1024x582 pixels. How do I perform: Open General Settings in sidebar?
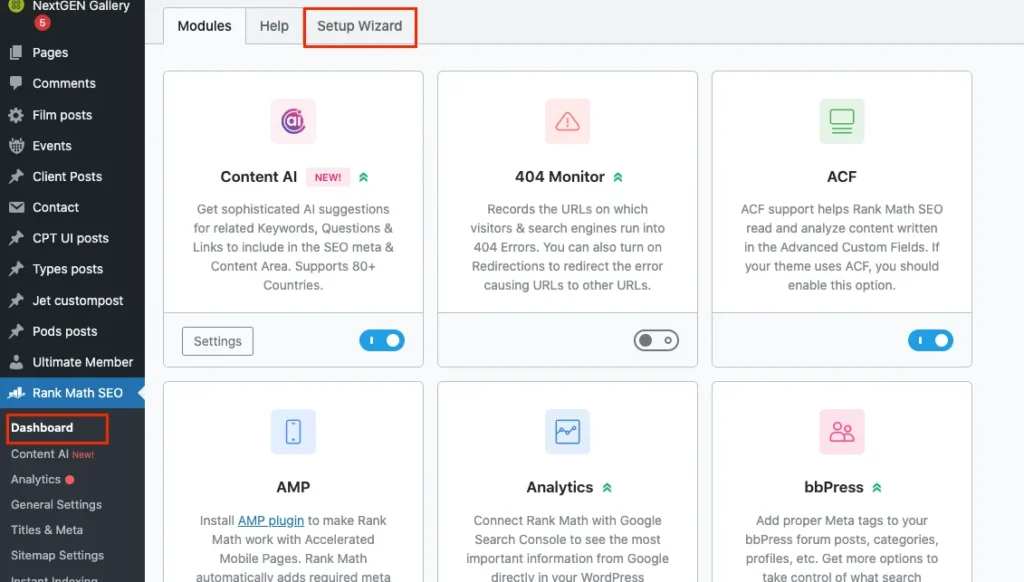[x=56, y=505]
